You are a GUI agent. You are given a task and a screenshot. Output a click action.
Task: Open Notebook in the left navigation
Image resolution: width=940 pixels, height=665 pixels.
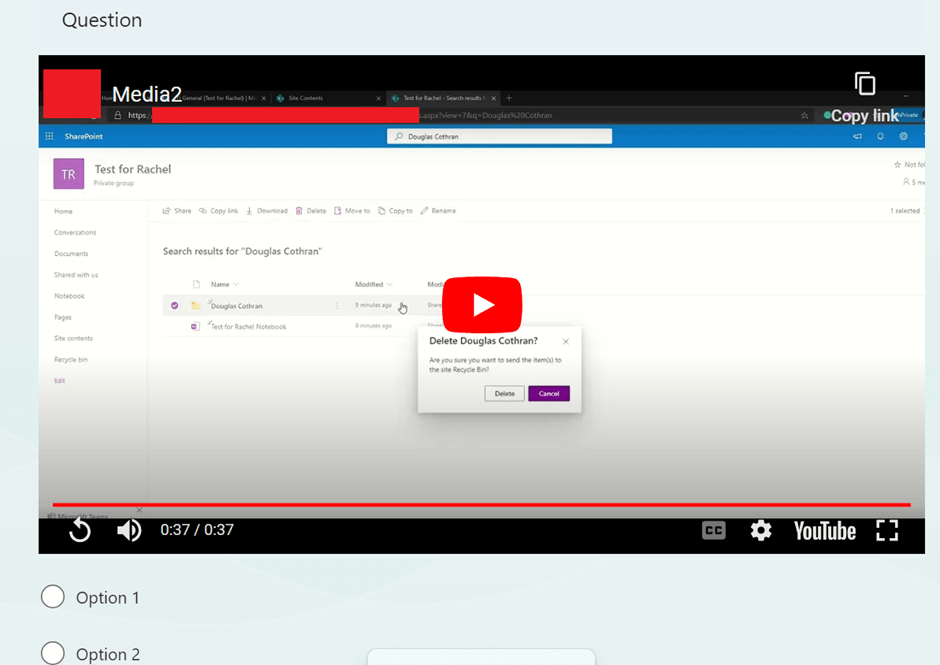(69, 296)
